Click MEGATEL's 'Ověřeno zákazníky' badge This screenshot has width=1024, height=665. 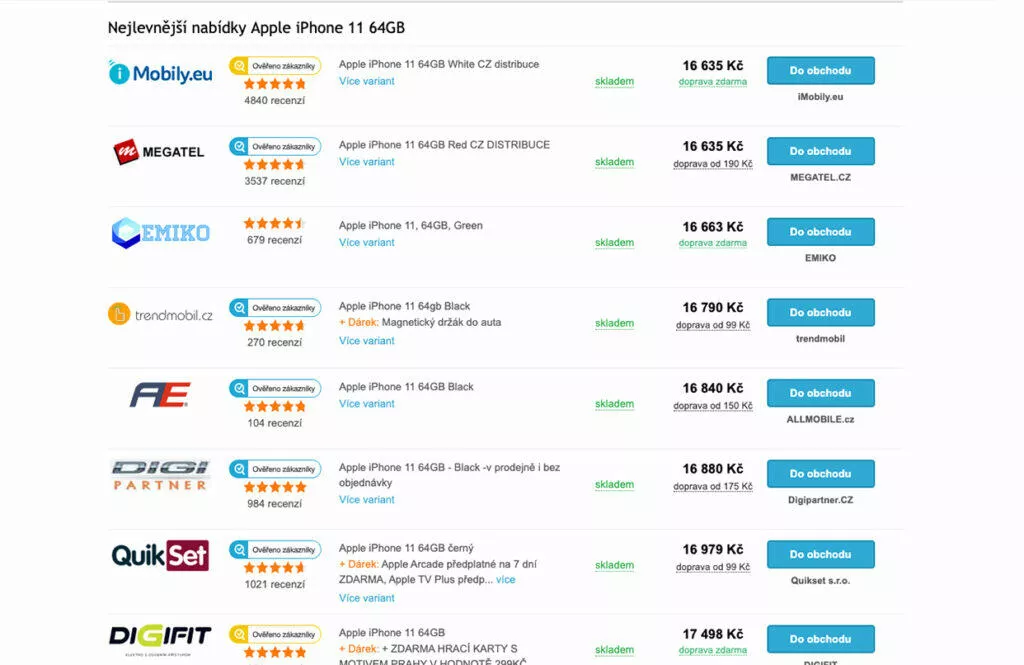275,146
